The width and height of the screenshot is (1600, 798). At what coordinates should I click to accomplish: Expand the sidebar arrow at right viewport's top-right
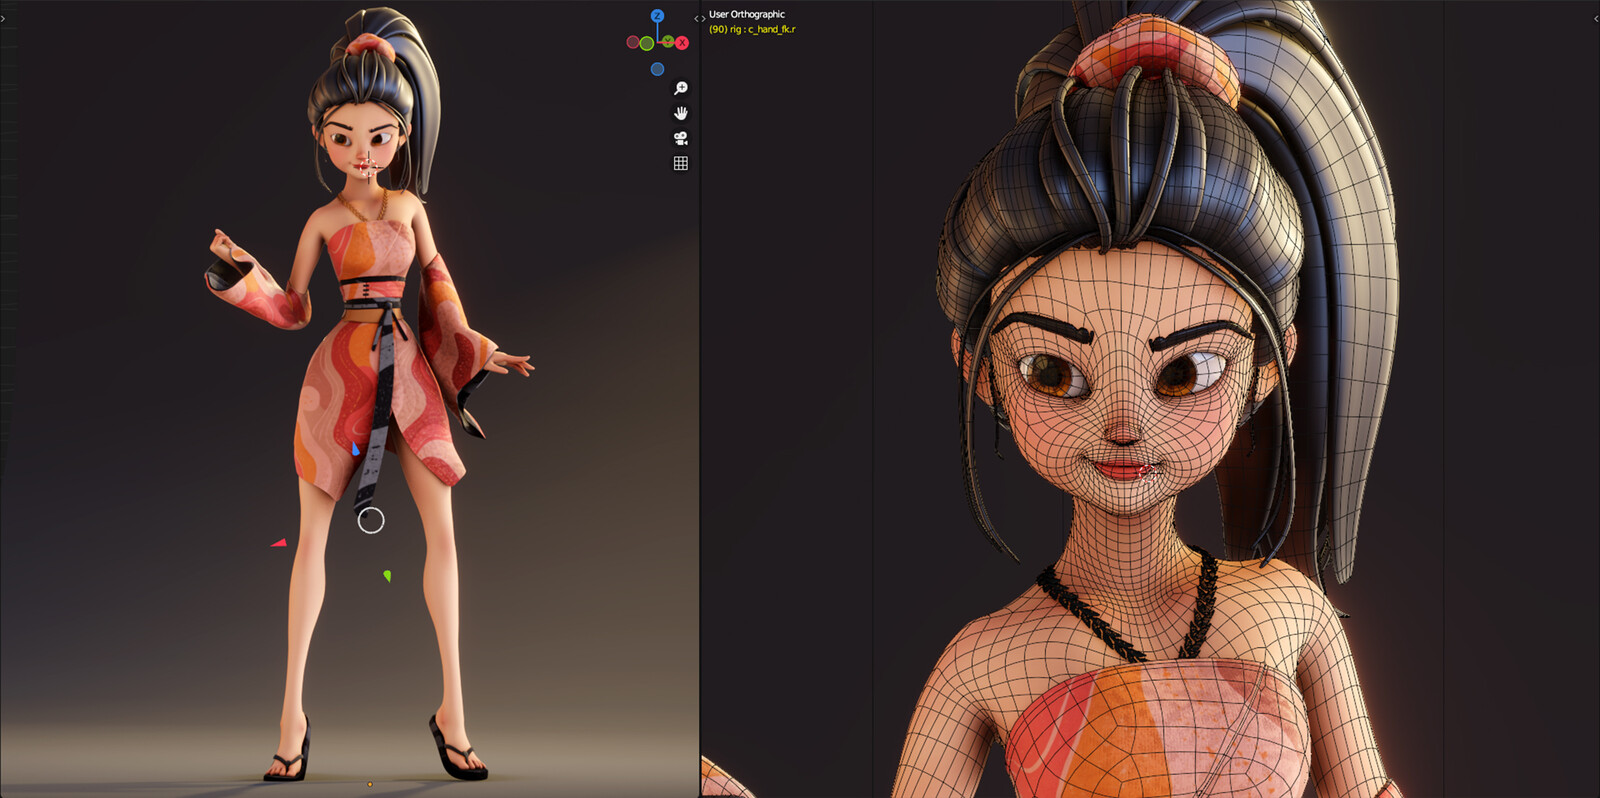click(1595, 18)
